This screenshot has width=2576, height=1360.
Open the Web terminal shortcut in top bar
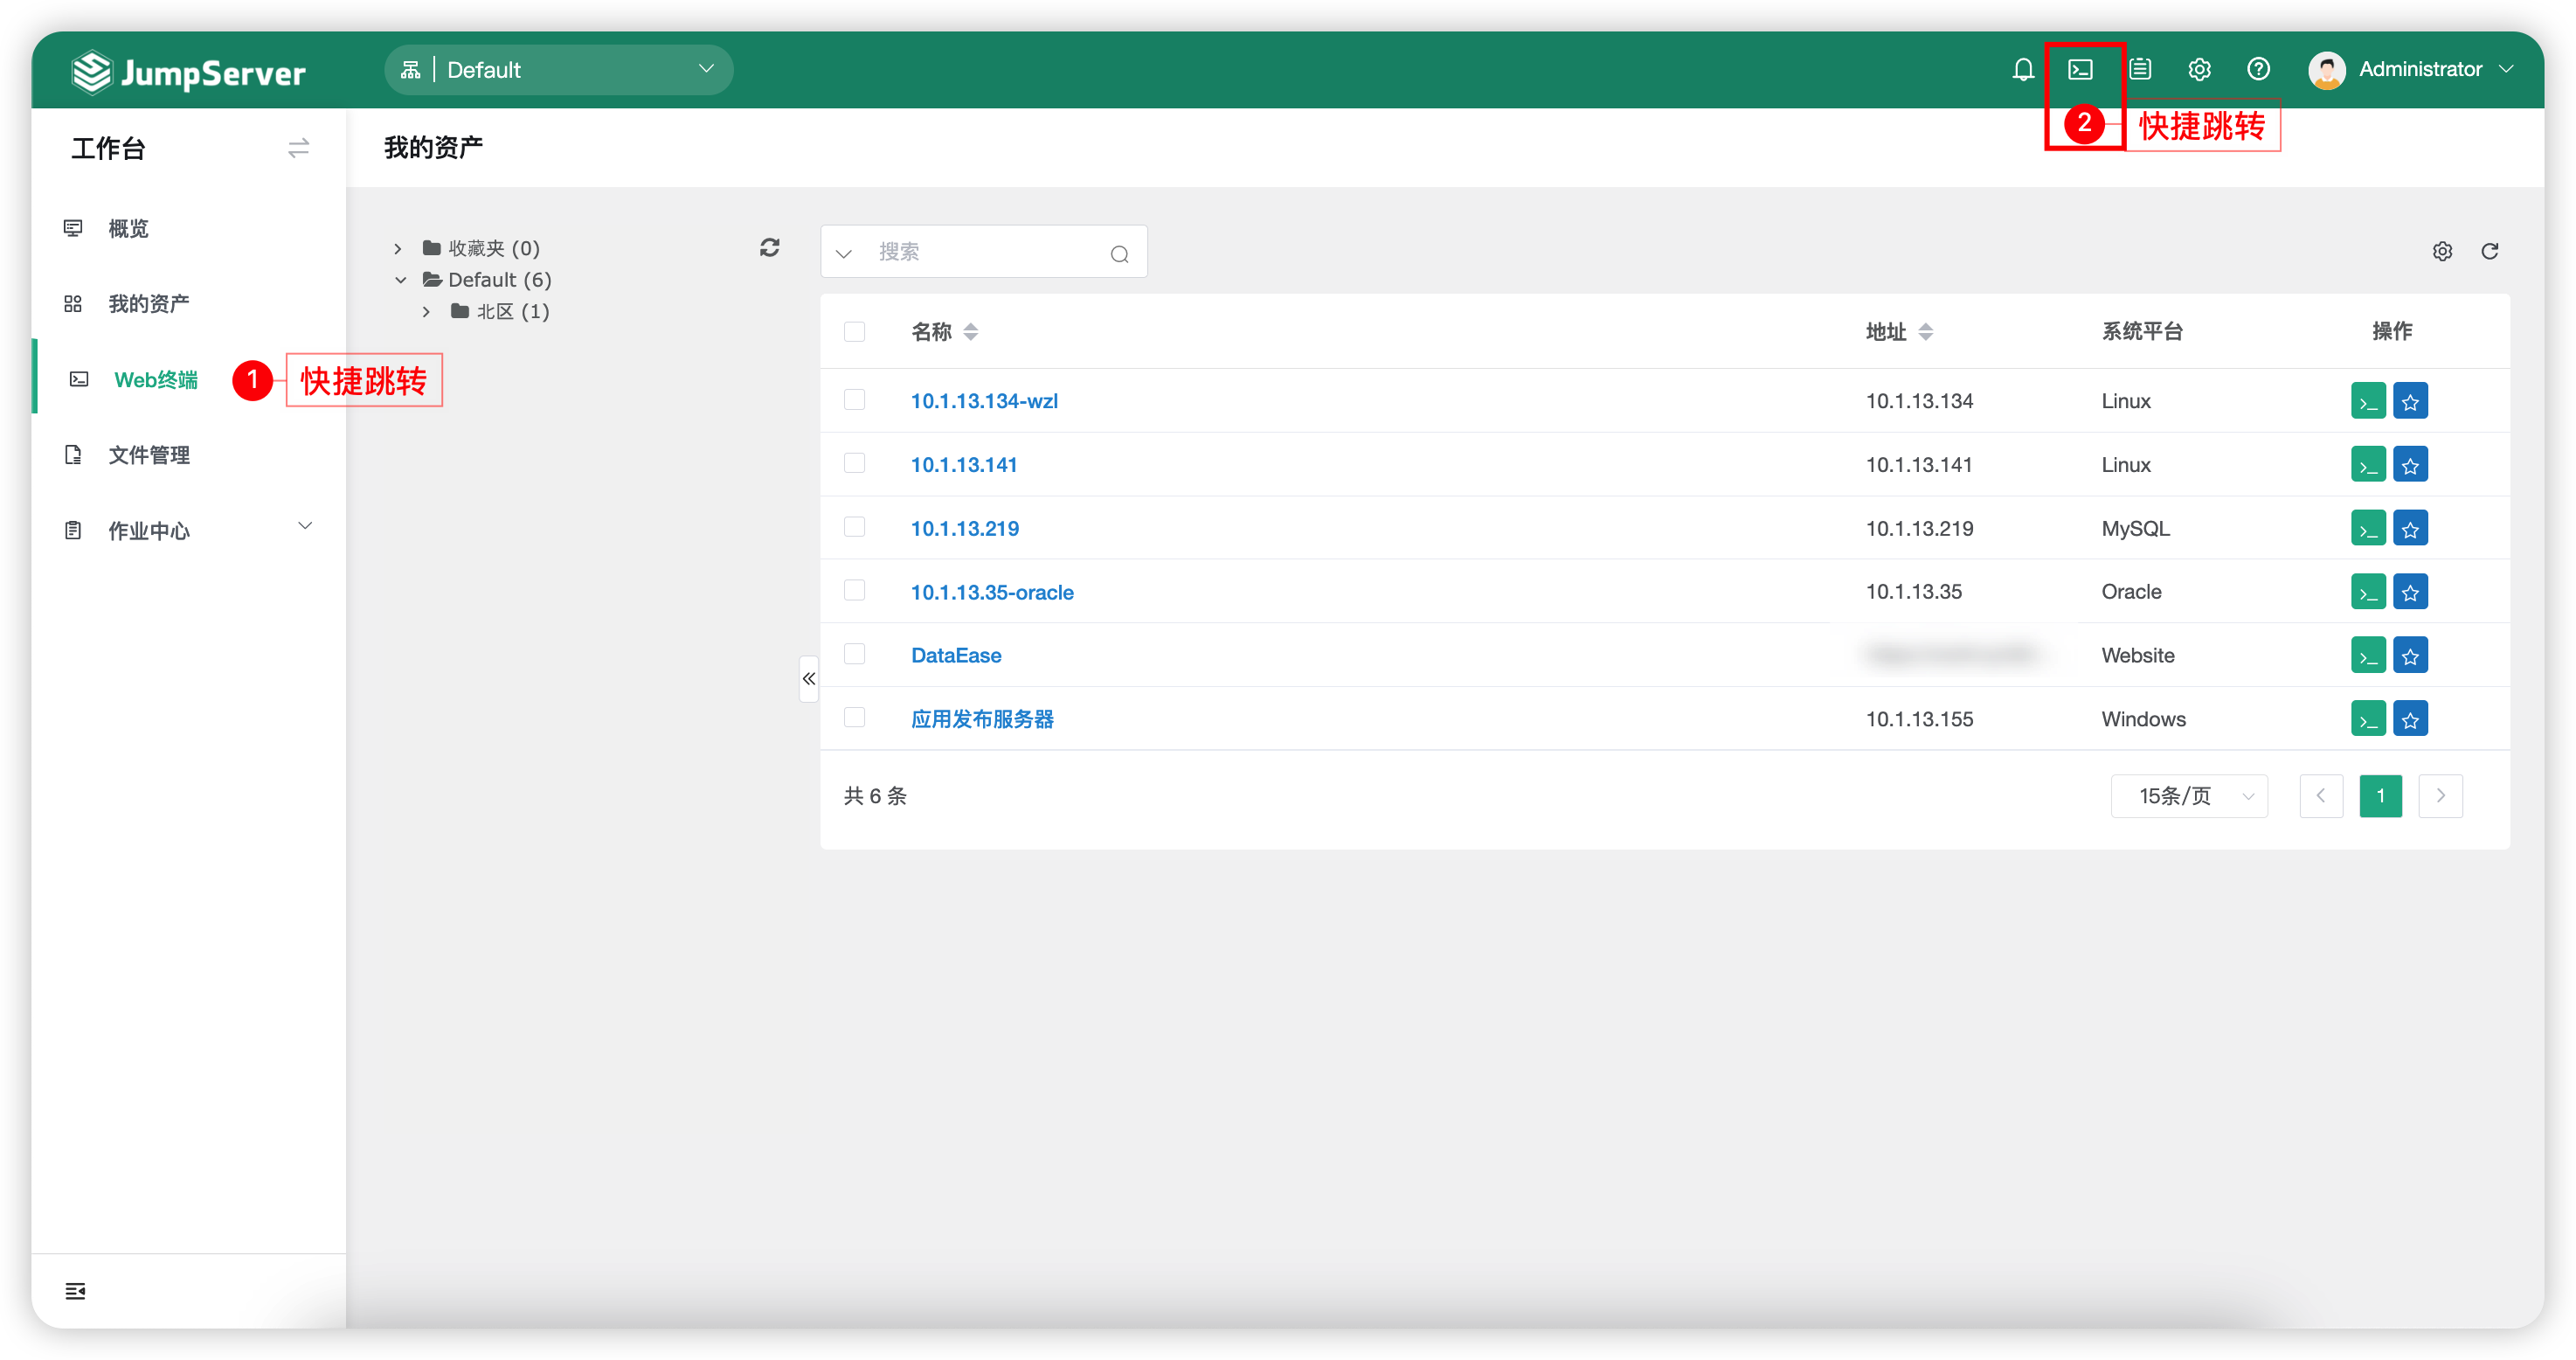coord(2083,69)
